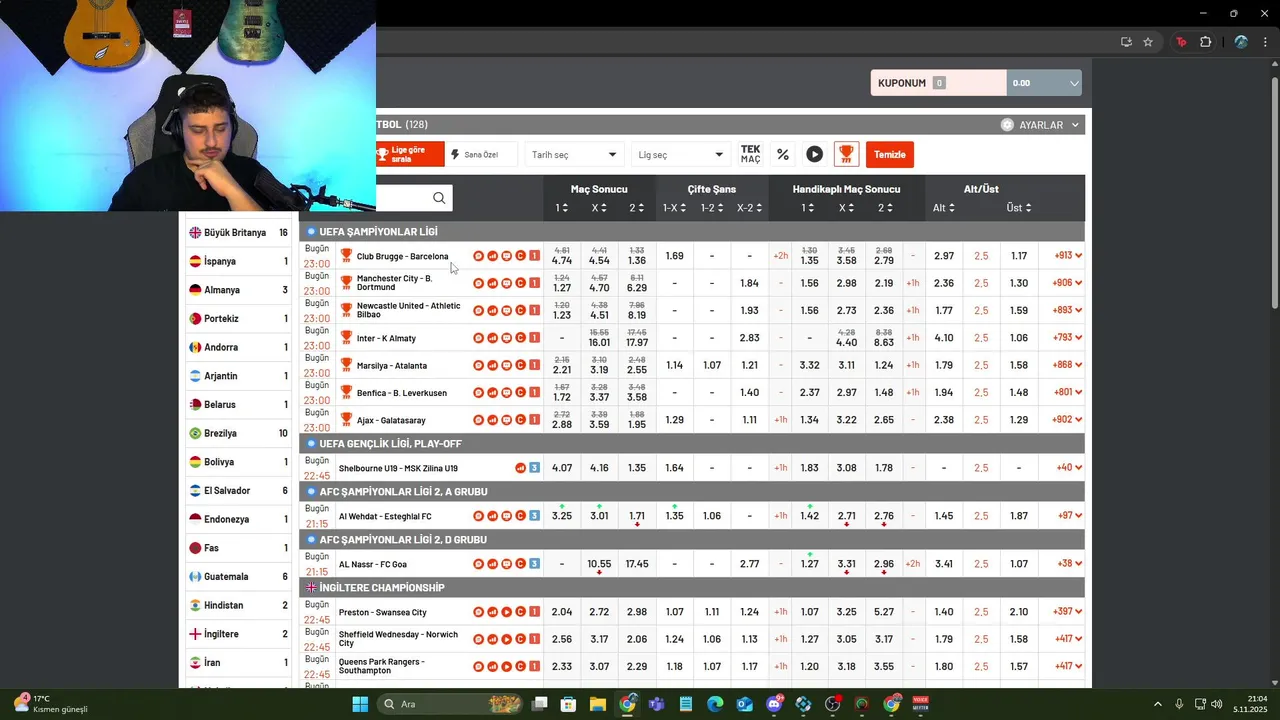
Task: Open Brezilya in country list
Action: [x=238, y=433]
